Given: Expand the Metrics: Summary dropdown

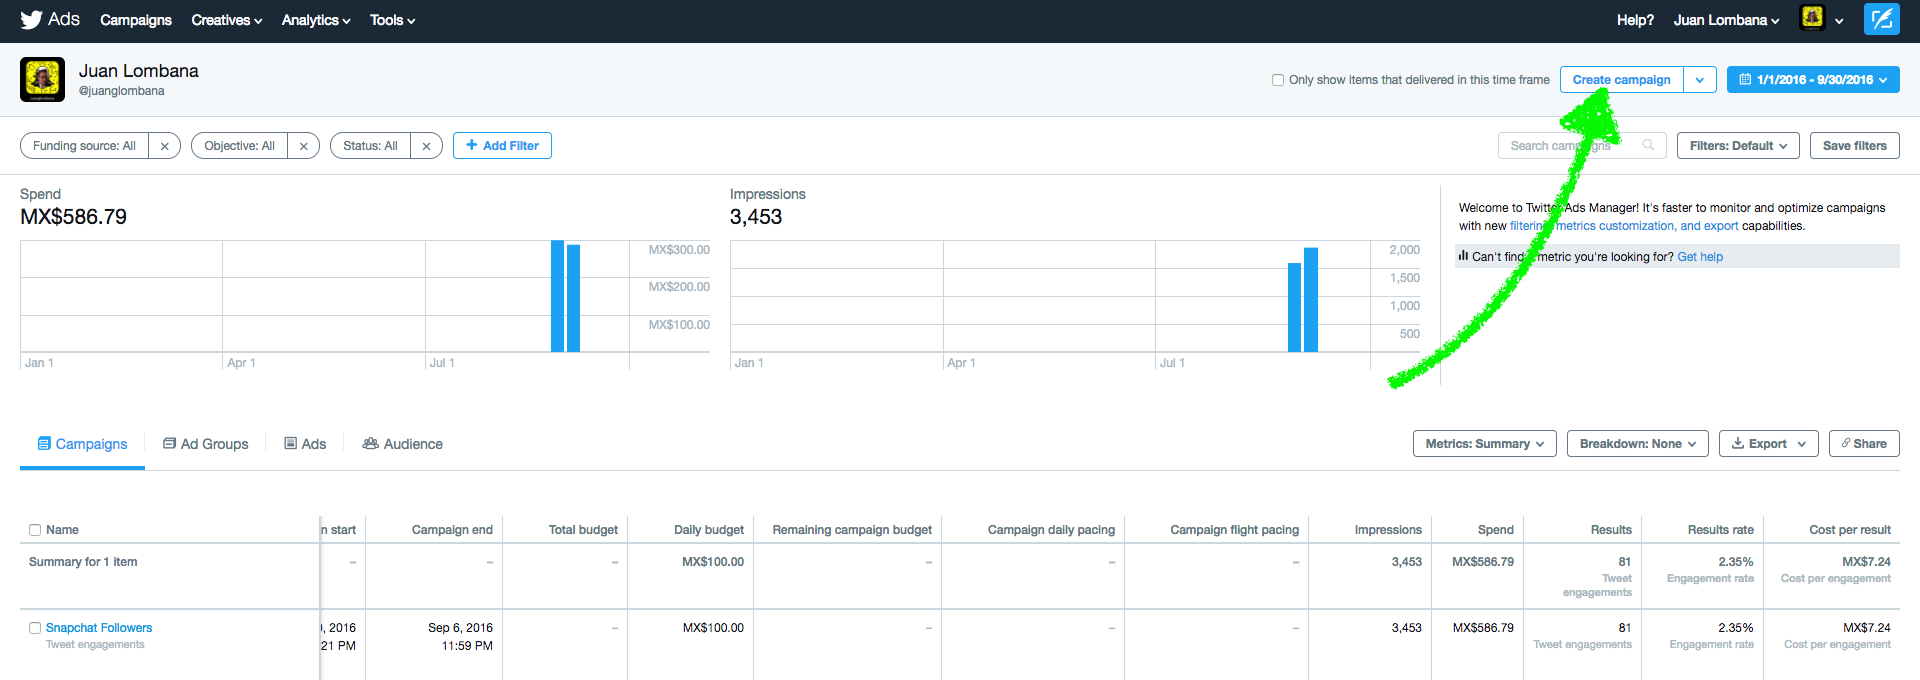Looking at the screenshot, I should tap(1484, 444).
